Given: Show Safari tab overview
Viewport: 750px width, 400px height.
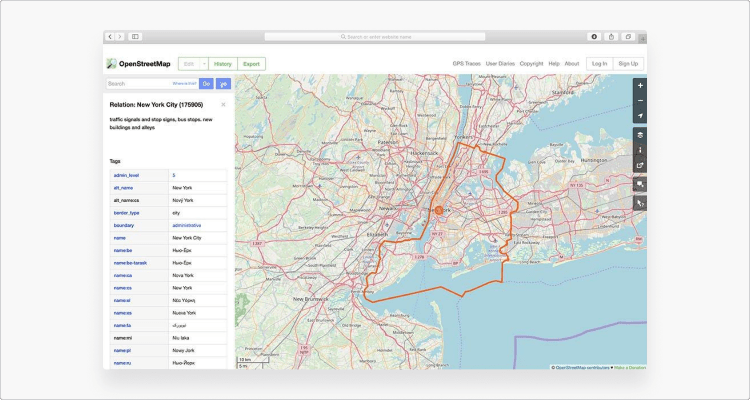Looking at the screenshot, I should (x=629, y=36).
